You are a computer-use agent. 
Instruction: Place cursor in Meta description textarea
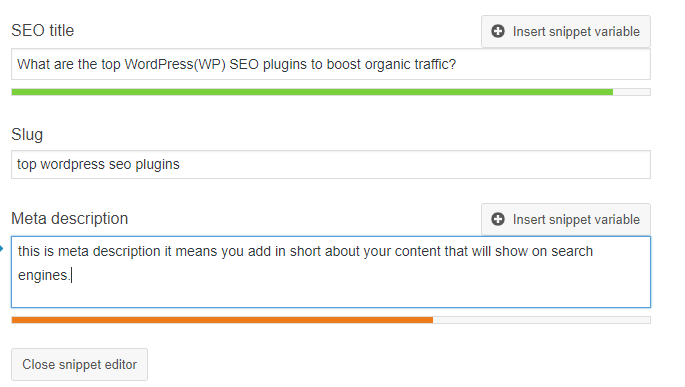click(x=331, y=272)
